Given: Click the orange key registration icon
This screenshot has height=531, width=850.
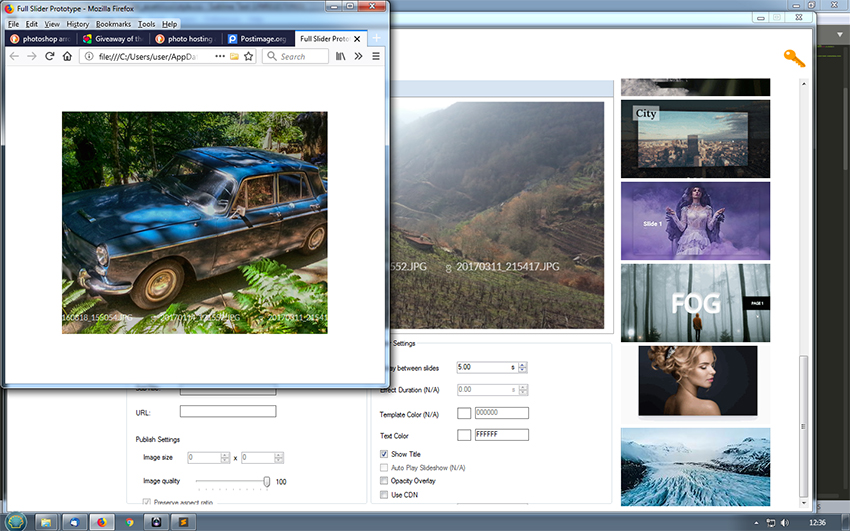Looking at the screenshot, I should tap(794, 59).
